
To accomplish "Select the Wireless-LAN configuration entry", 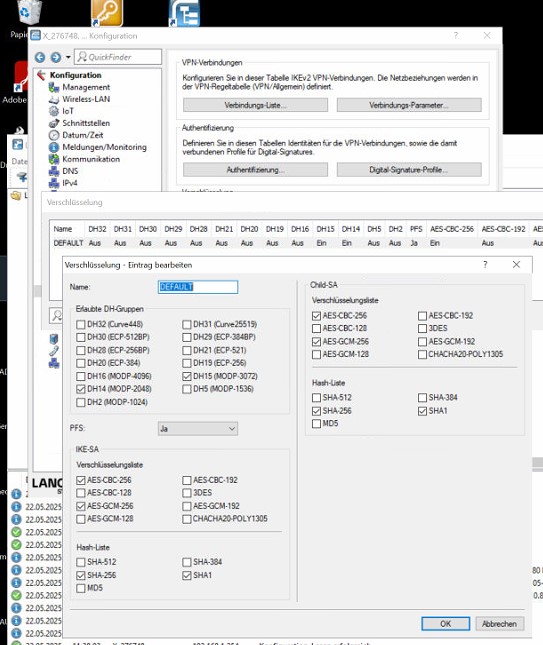I will point(86,99).
